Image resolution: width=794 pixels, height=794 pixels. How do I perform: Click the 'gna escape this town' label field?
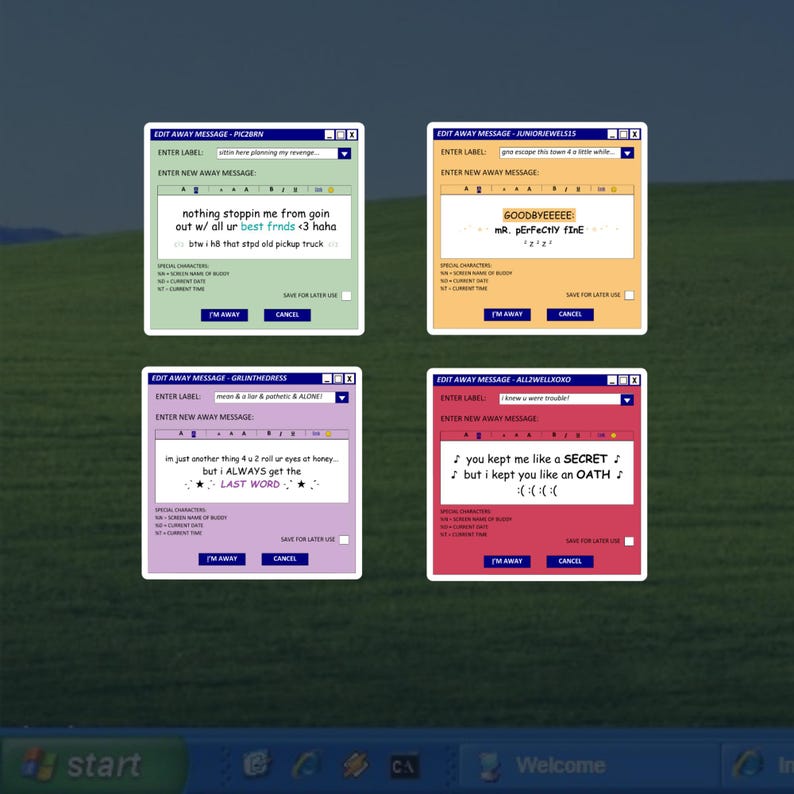tap(560, 152)
